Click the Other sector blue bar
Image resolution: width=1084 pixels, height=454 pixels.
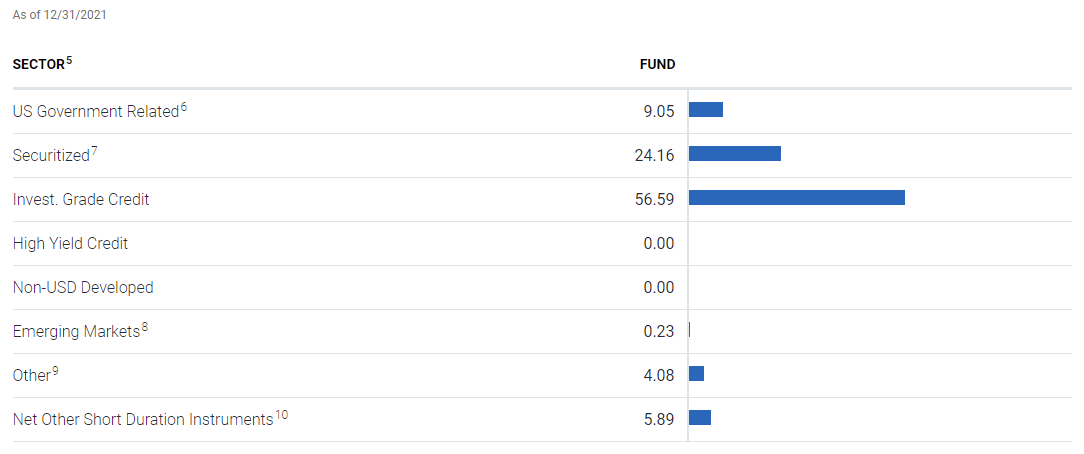(x=696, y=374)
